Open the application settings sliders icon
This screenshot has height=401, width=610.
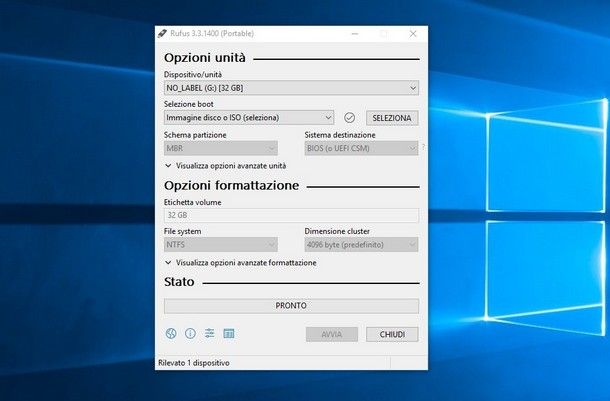[x=209, y=333]
